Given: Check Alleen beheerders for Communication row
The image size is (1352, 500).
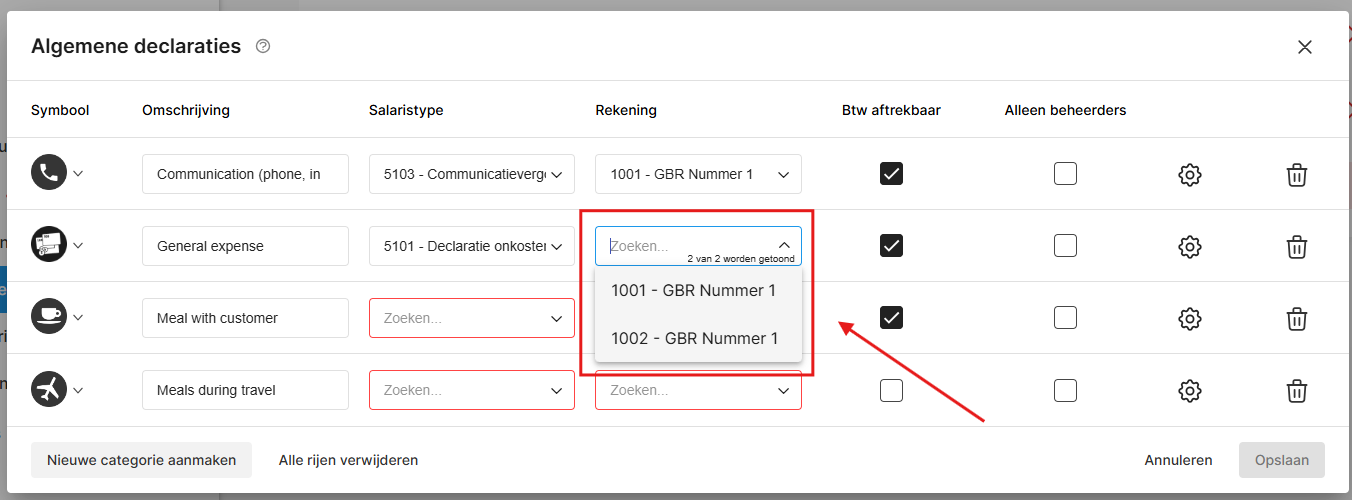Looking at the screenshot, I should (1065, 174).
